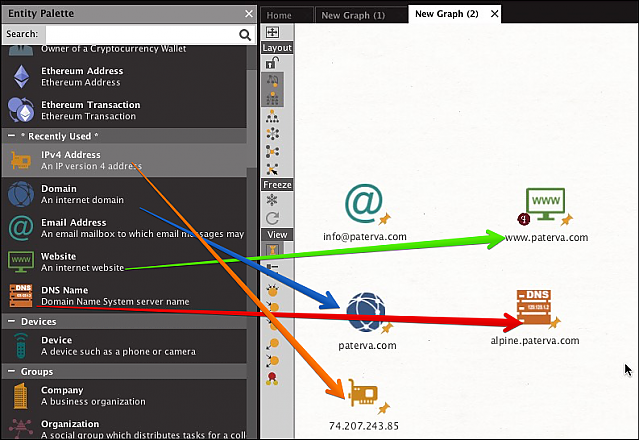Focus the Entity Palette search field
This screenshot has width=639, height=440.
pos(141,34)
